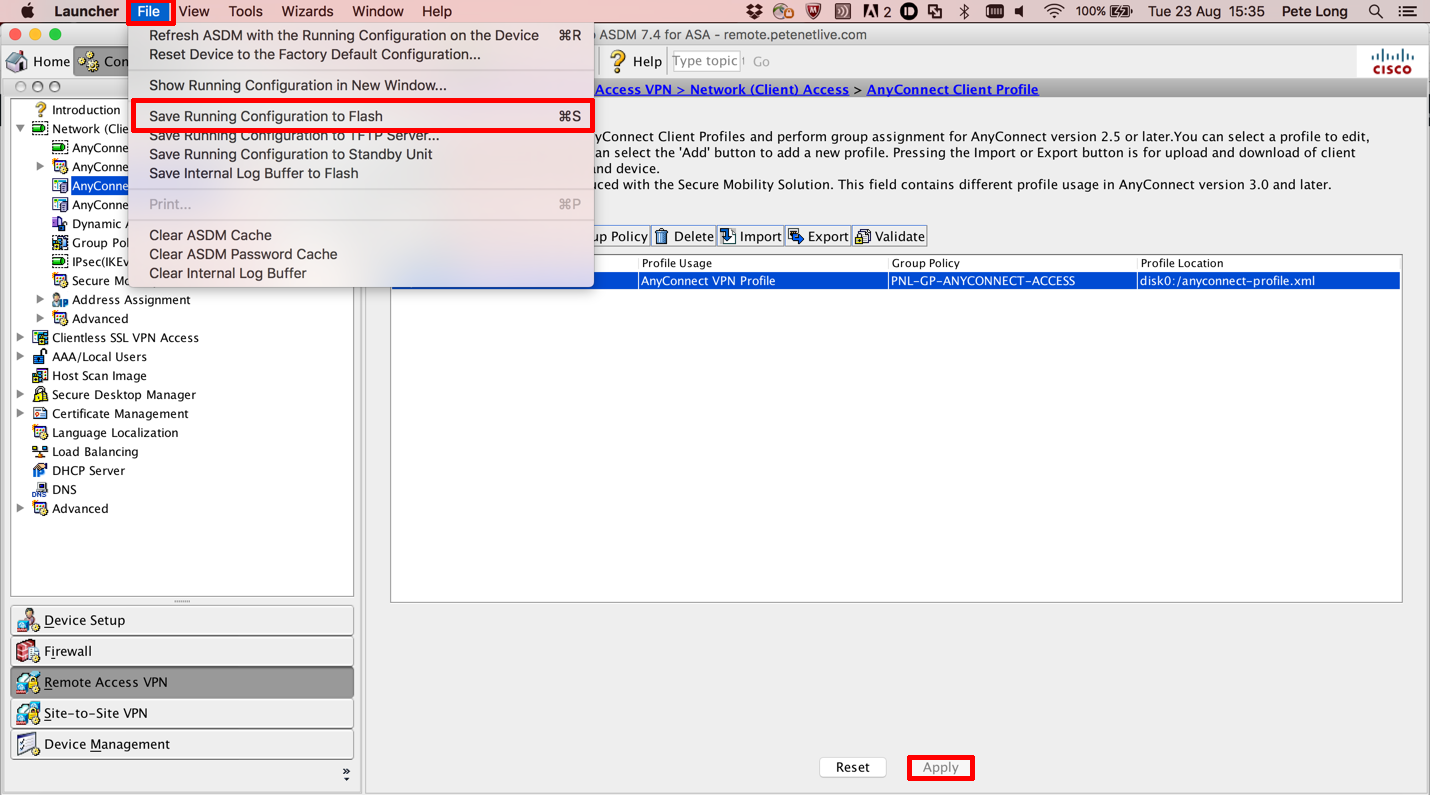Image resolution: width=1430 pixels, height=795 pixels.
Task: Open ASDM Help from the toolbar
Action: click(635, 61)
